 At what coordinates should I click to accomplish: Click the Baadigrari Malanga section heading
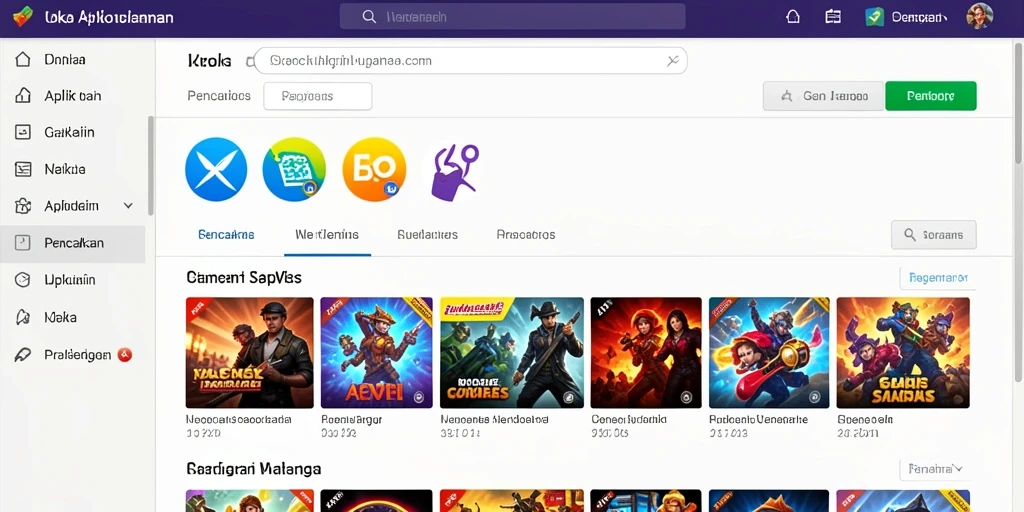pos(253,469)
